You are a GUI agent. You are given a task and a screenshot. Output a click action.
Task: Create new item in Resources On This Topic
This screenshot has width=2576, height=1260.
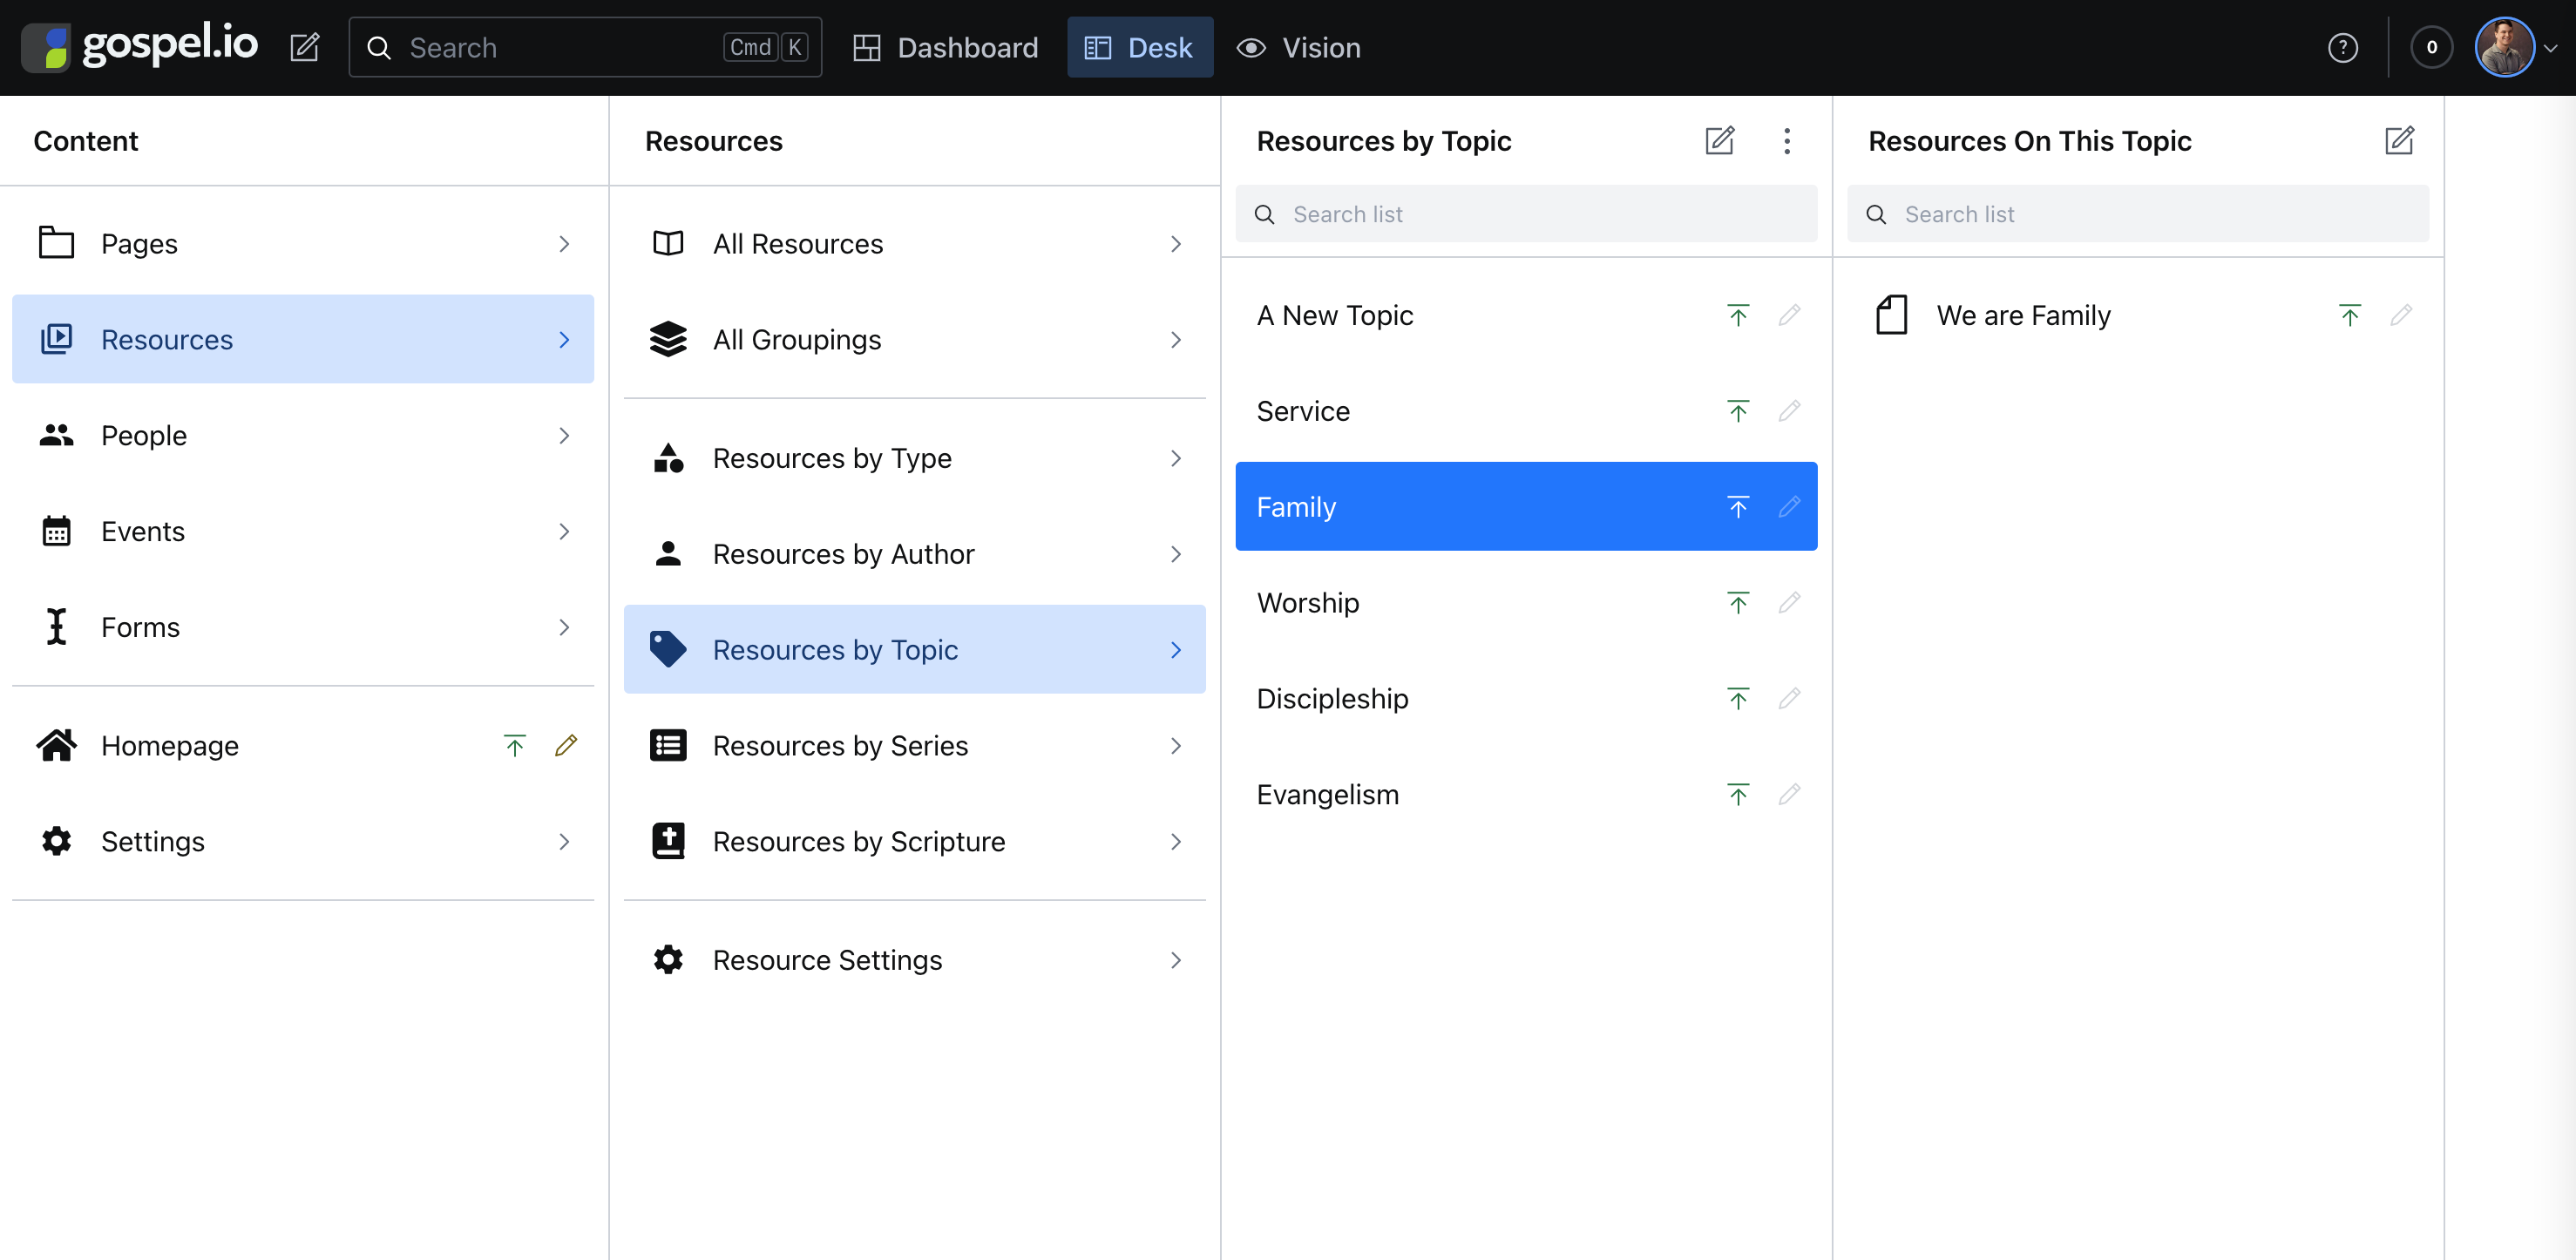click(2399, 140)
